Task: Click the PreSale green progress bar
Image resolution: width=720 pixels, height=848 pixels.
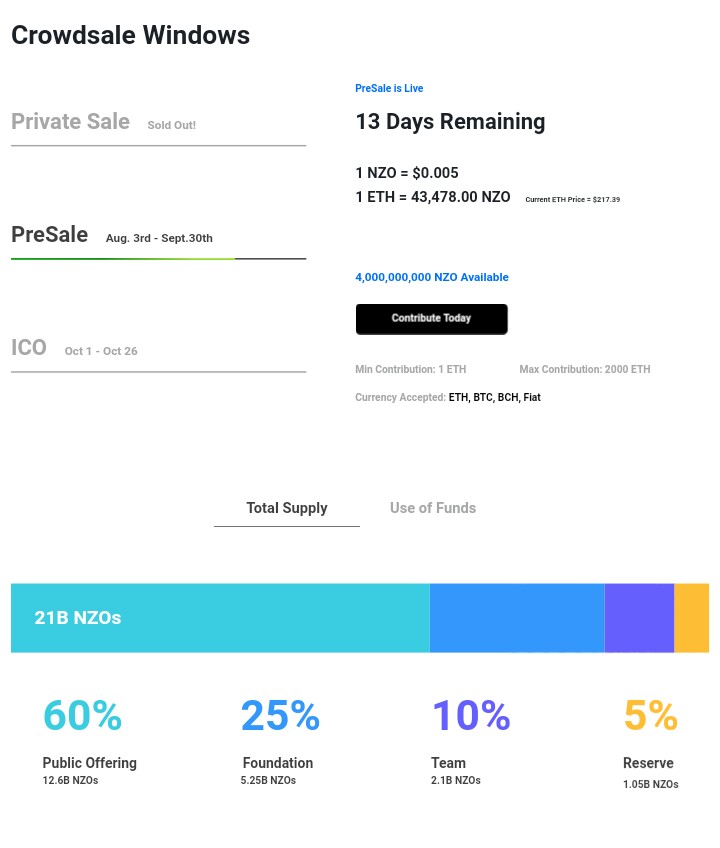Action: click(x=123, y=259)
